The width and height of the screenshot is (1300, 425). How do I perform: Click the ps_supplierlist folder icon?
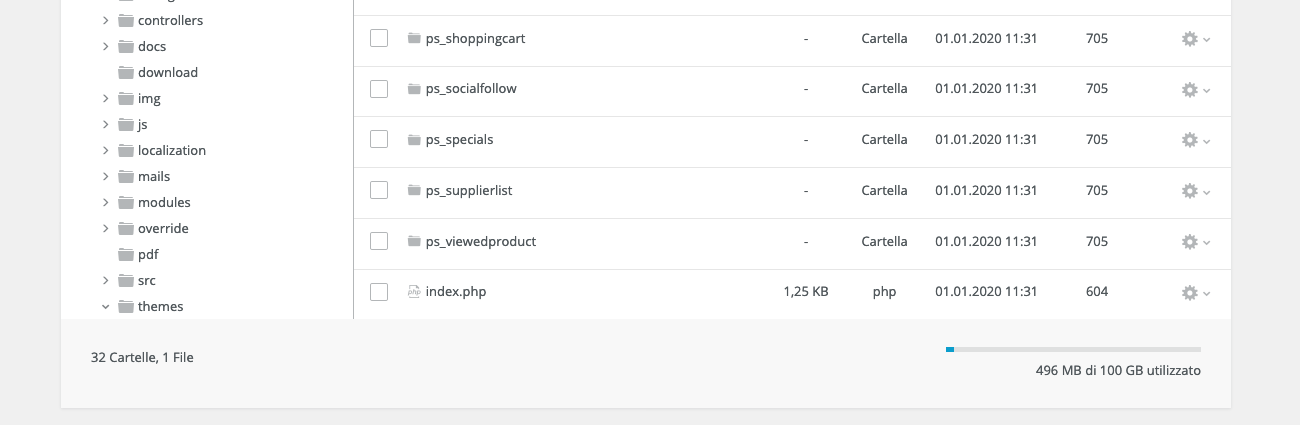tap(414, 190)
